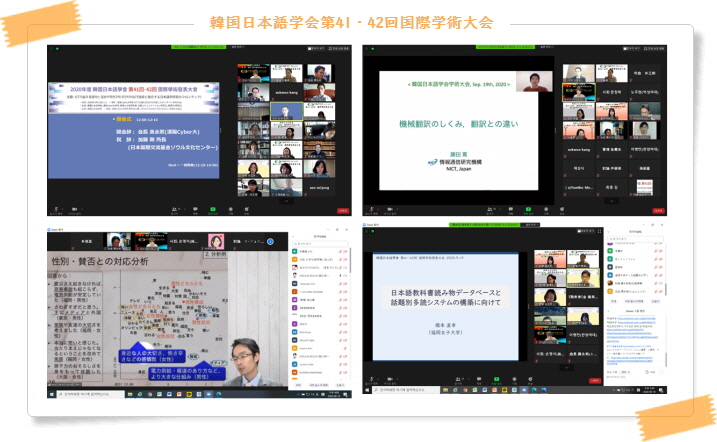Click red End button in top-left Zoom

click(343, 211)
